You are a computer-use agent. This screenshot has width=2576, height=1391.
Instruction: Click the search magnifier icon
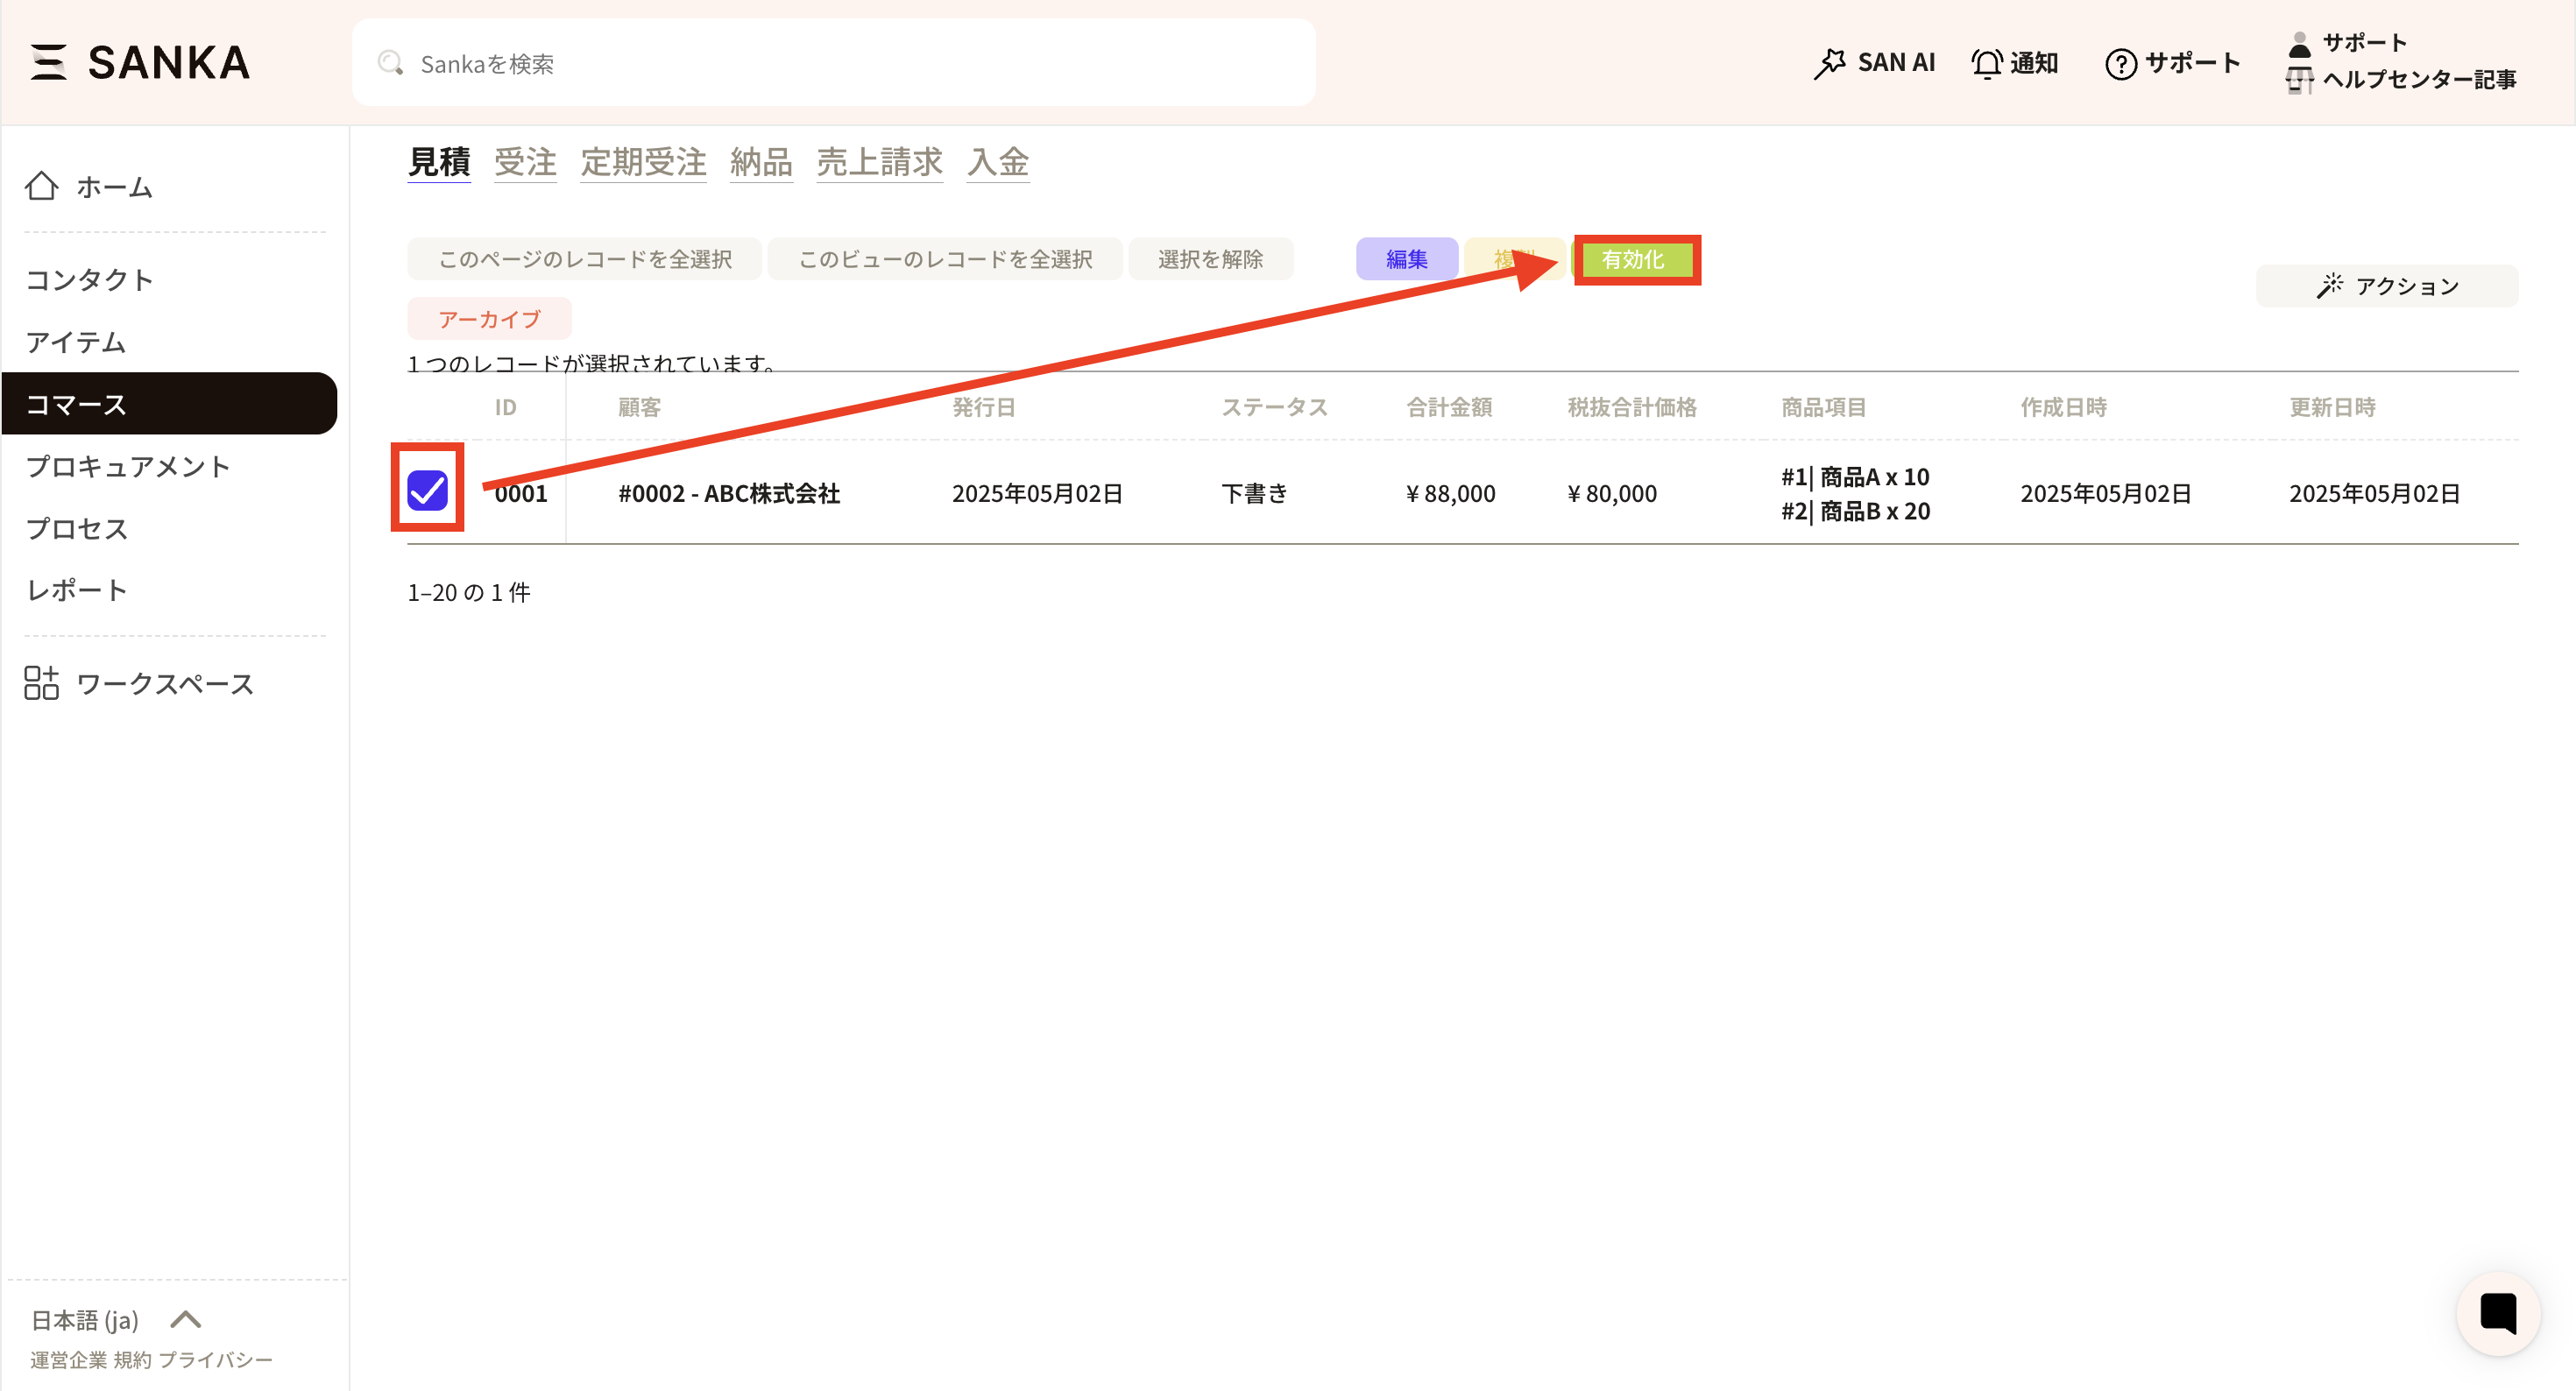(390, 63)
